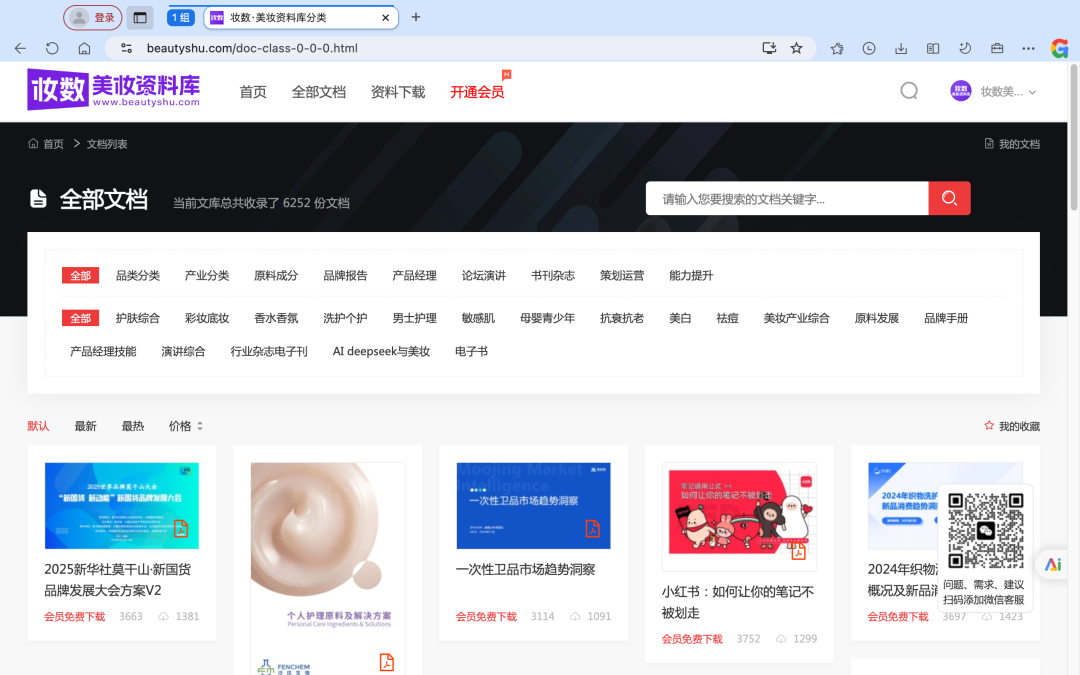The width and height of the screenshot is (1080, 675).
Task: Click the site header search magnifier icon
Action: (x=909, y=91)
